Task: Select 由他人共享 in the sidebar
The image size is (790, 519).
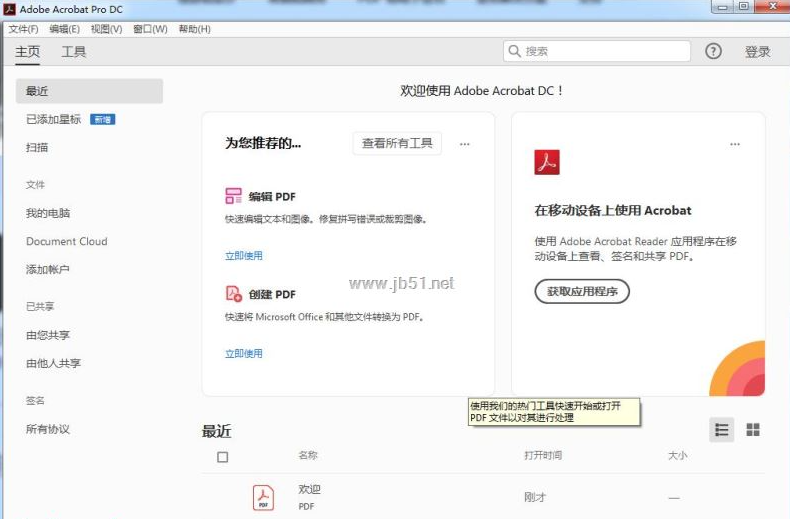Action: click(53, 363)
